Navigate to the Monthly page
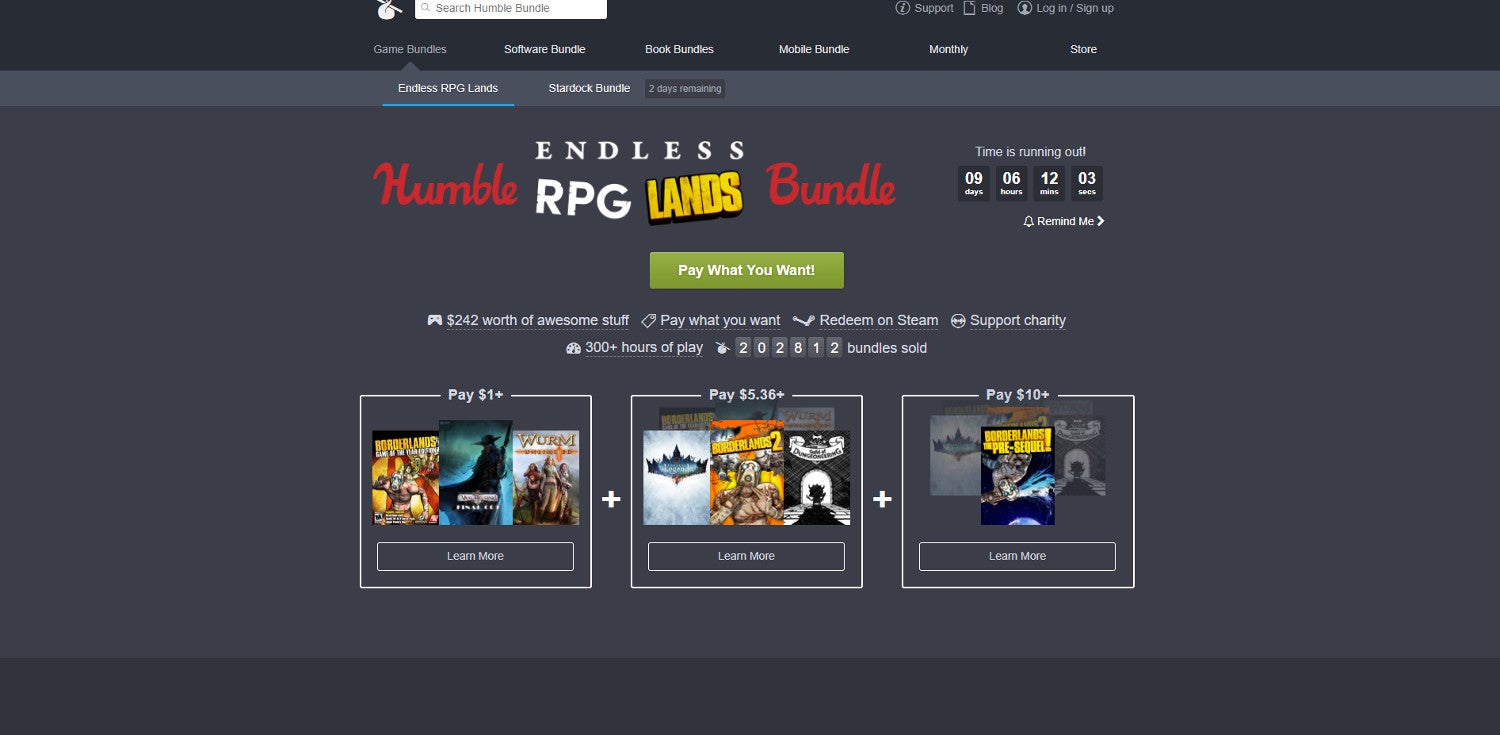This screenshot has height=735, width=1500. coord(949,49)
